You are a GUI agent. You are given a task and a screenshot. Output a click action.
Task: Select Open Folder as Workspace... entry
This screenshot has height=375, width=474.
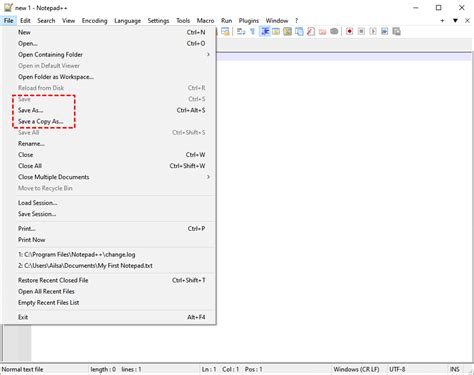pos(109,77)
